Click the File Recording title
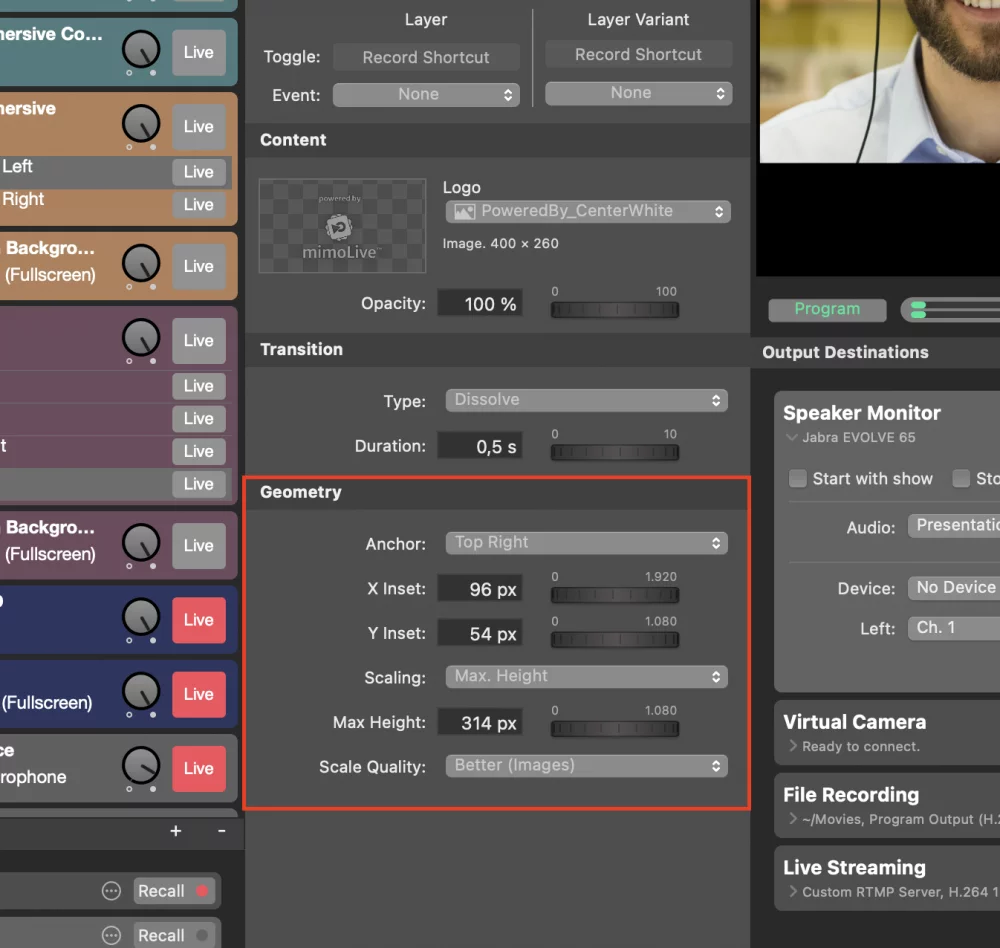Viewport: 1000px width, 948px height. coord(851,794)
